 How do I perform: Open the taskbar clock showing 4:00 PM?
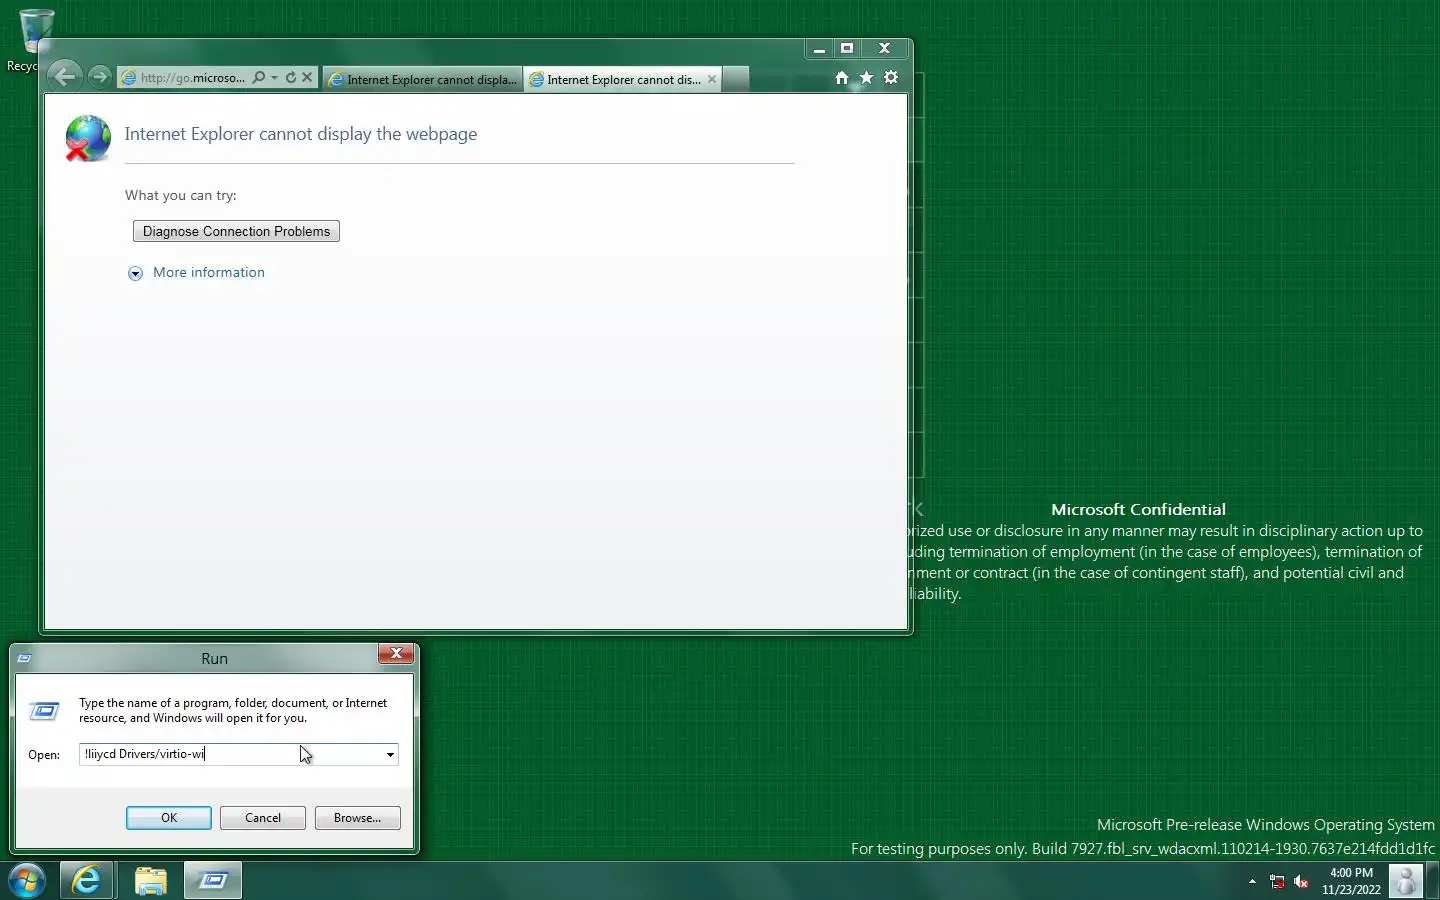1351,881
